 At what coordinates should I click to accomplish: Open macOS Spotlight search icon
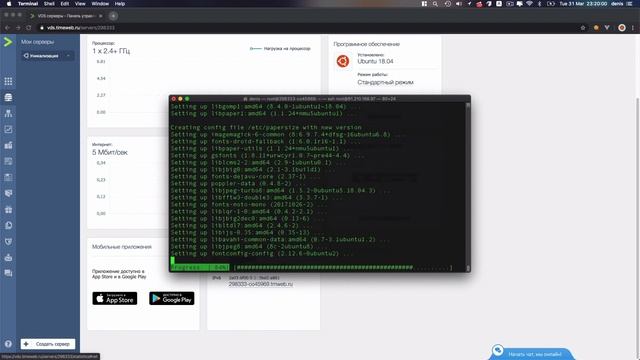(x=435, y=4)
